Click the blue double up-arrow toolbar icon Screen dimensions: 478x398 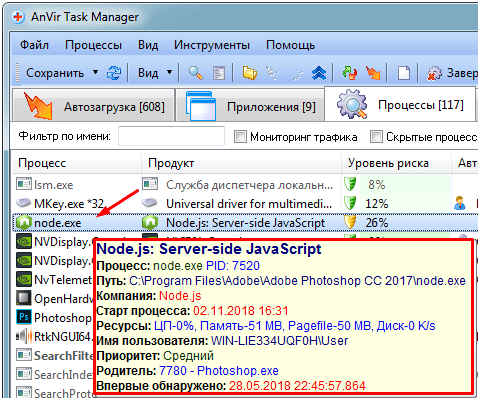(319, 73)
